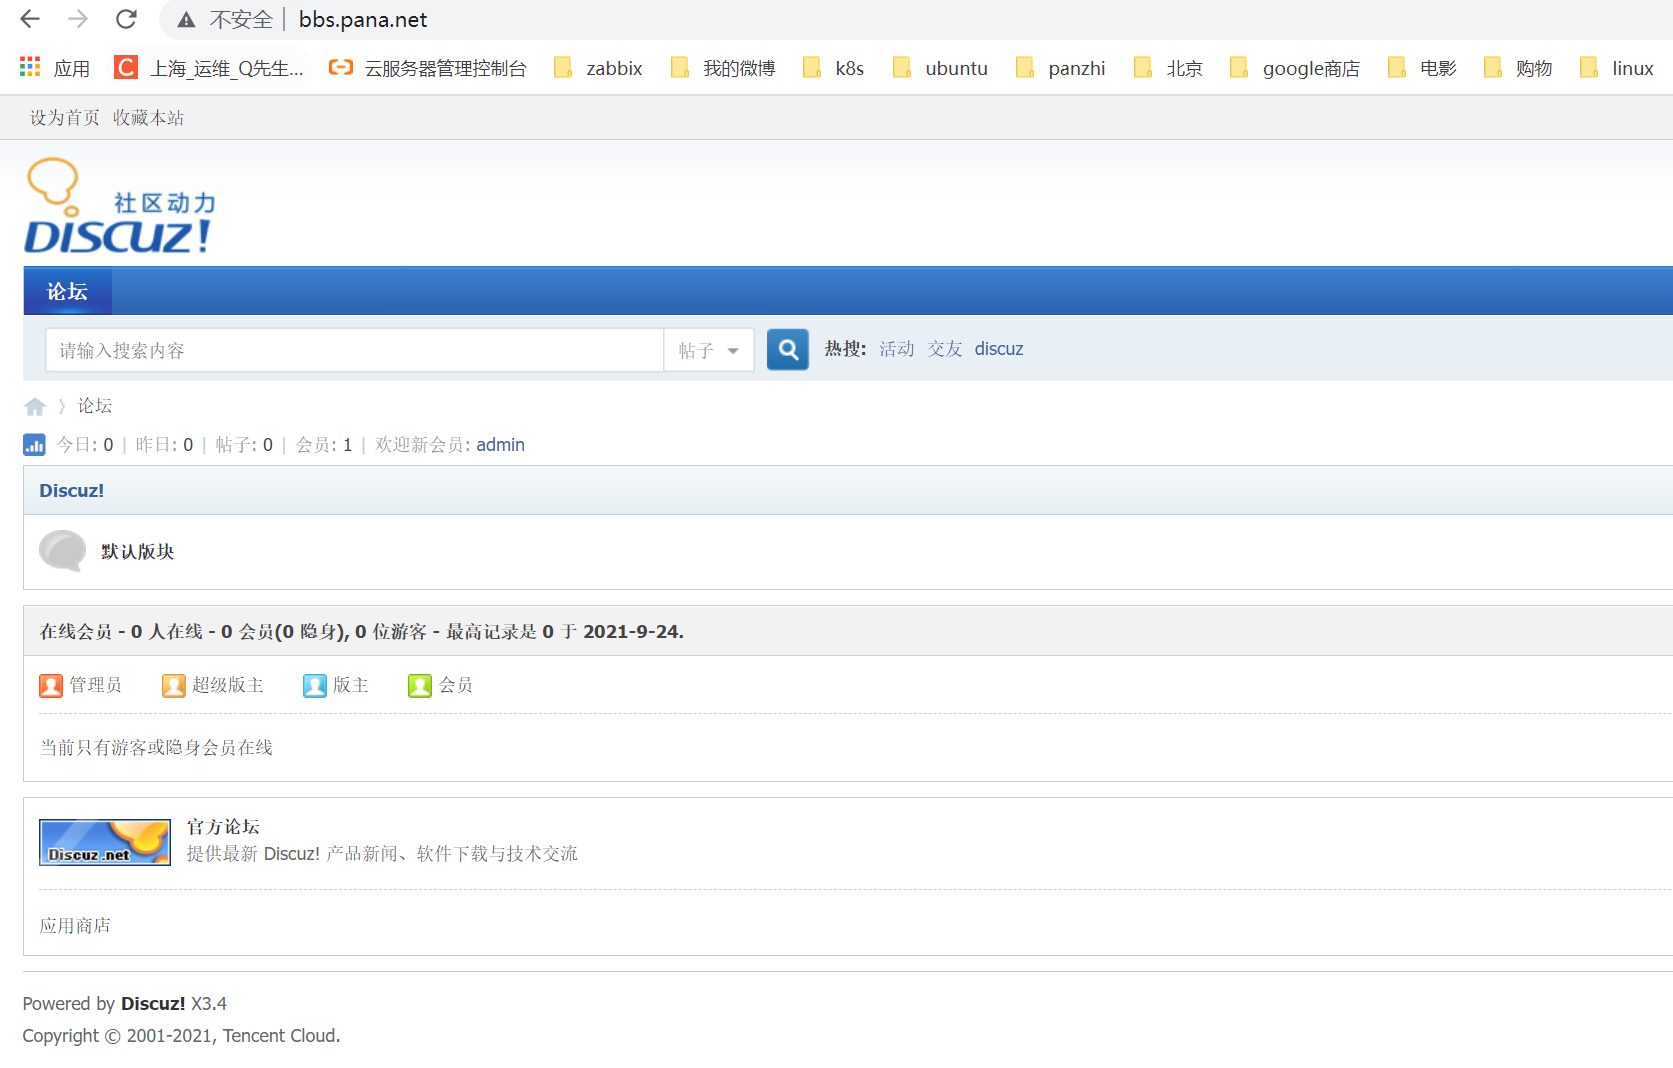
Task: Open the 官方论坛 link
Action: tap(223, 827)
